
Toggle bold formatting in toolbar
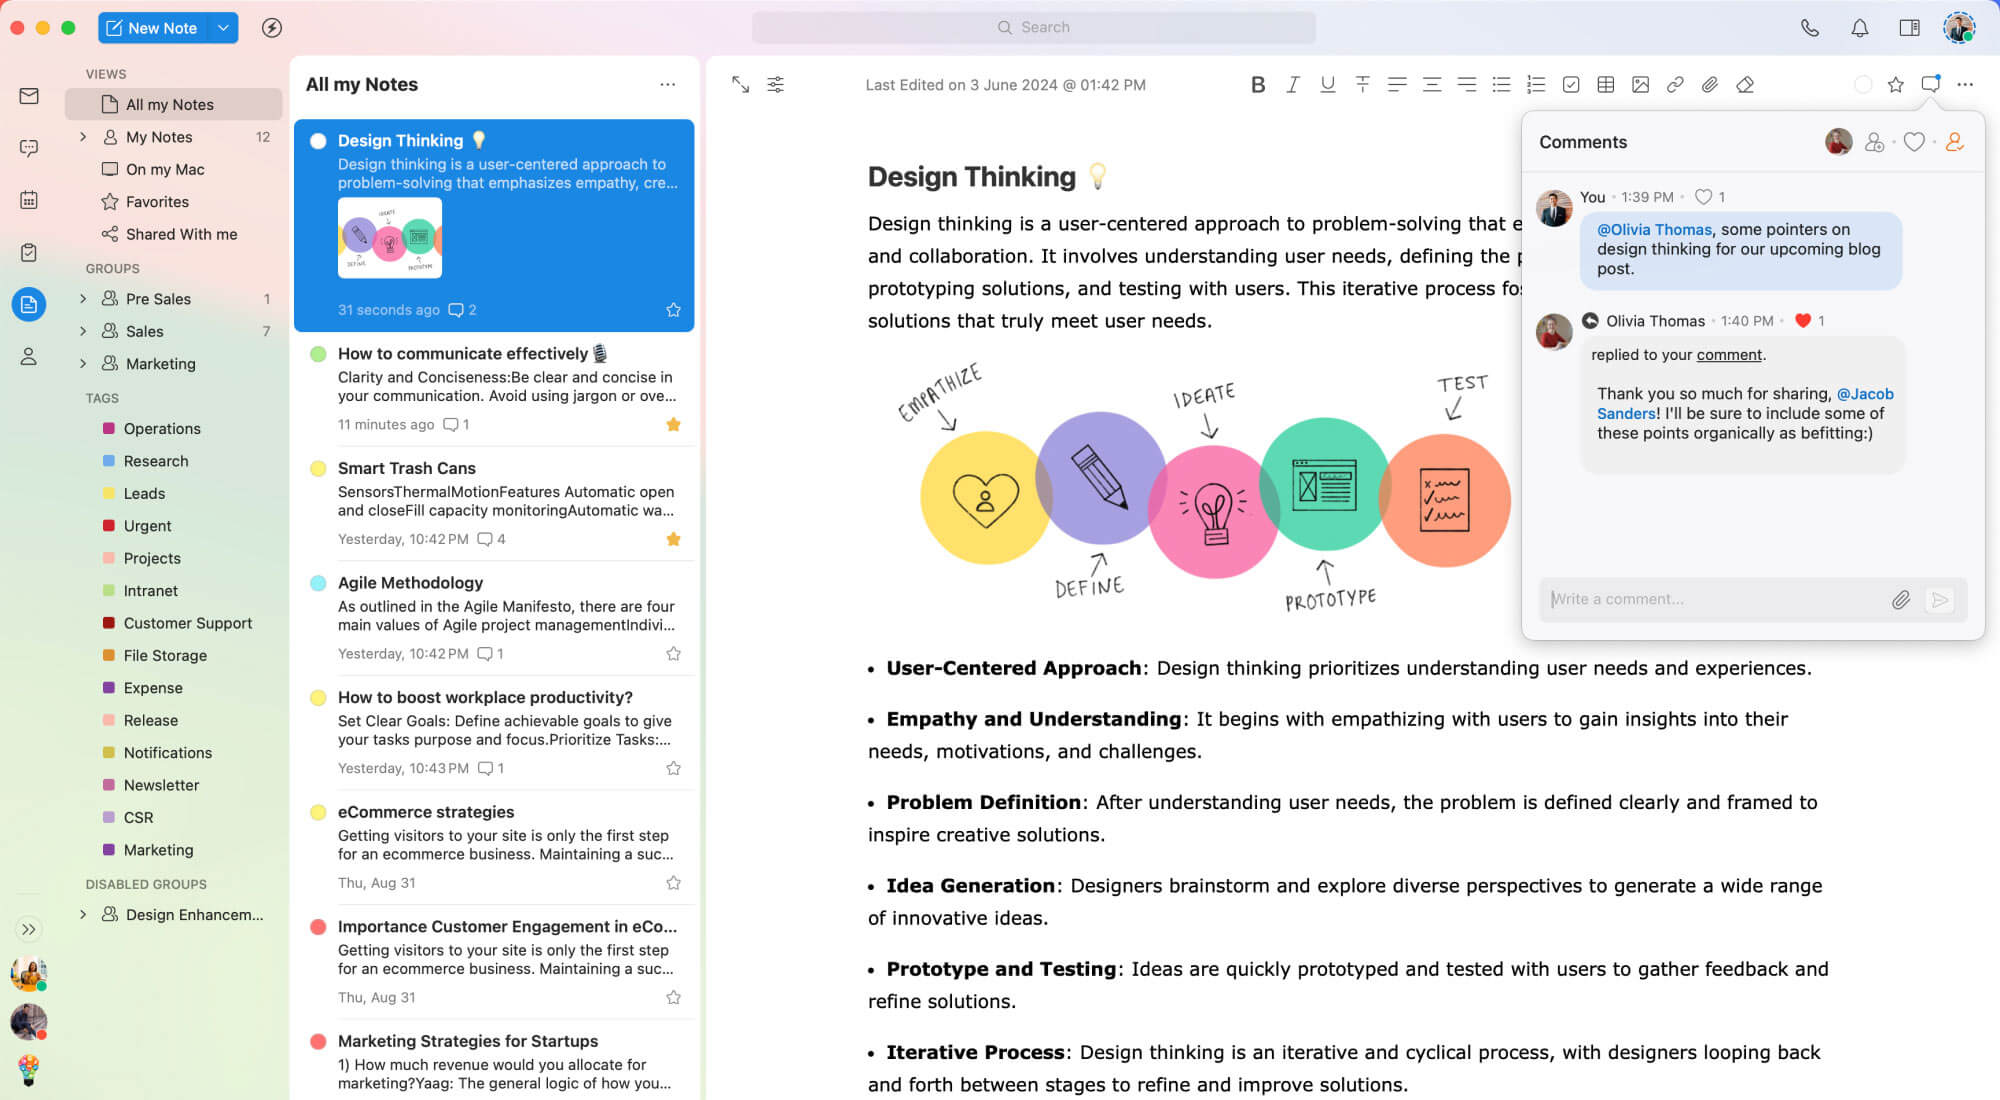pyautogui.click(x=1258, y=85)
